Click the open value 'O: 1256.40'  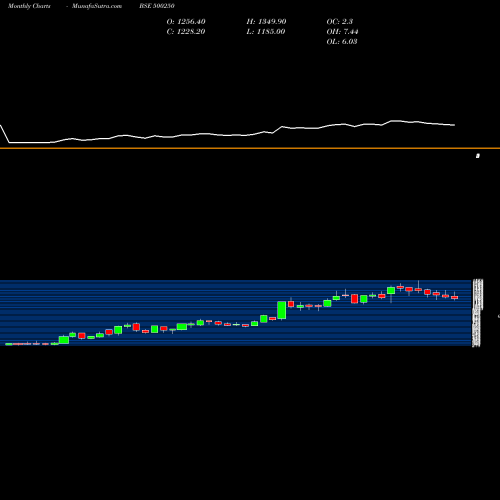[186, 22]
